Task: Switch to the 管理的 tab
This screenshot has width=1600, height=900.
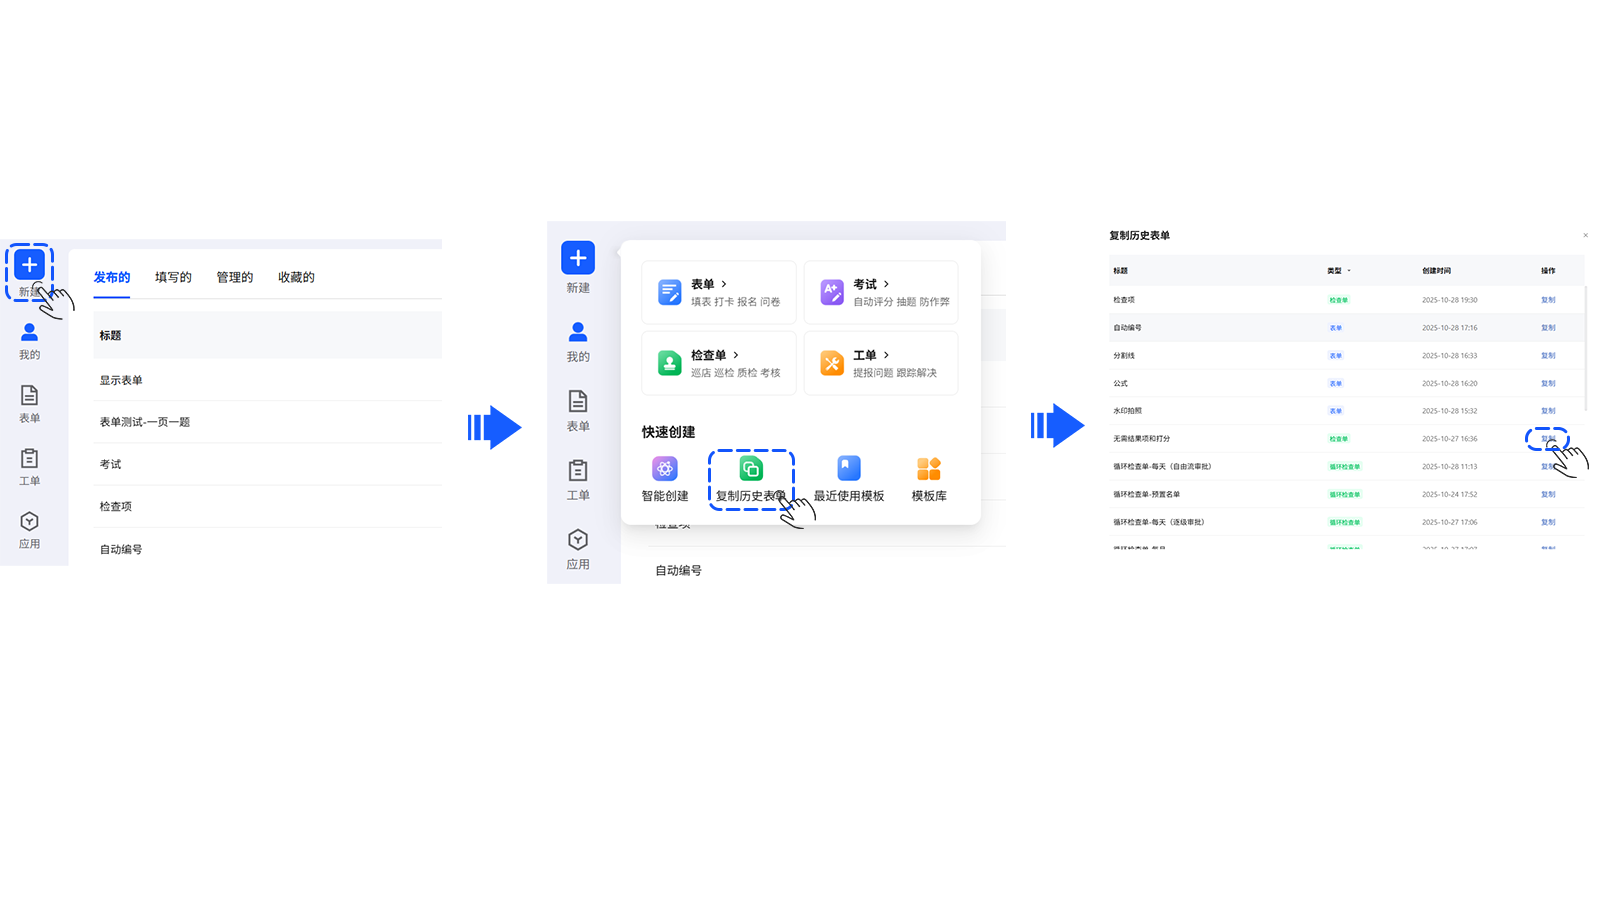Action: tap(235, 277)
